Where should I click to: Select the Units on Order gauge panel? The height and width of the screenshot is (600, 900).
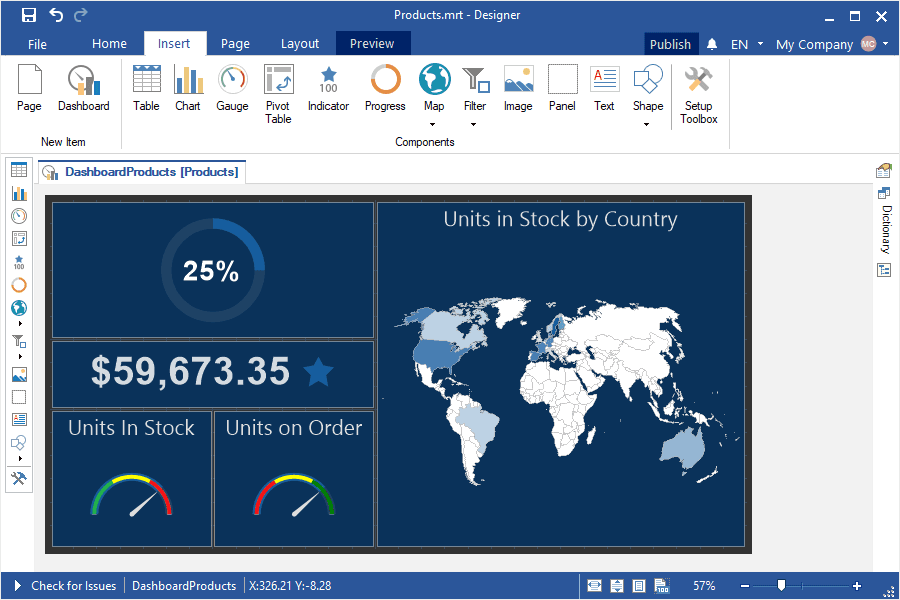(294, 479)
